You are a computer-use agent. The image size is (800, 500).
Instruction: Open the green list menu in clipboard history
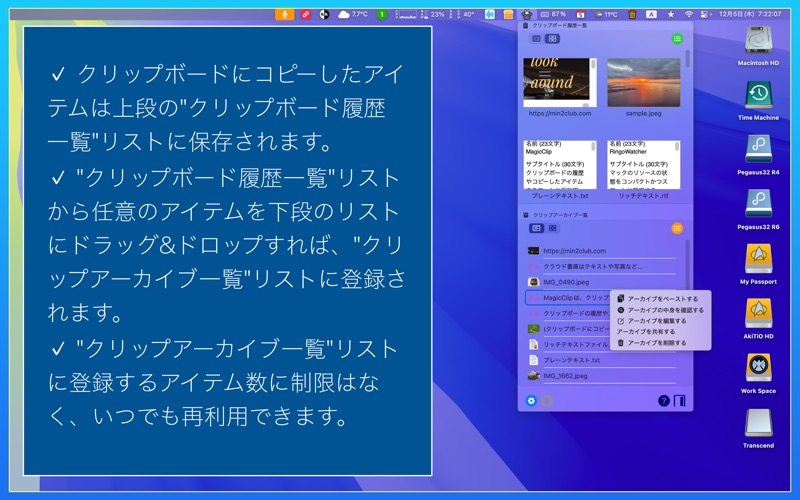[x=677, y=39]
